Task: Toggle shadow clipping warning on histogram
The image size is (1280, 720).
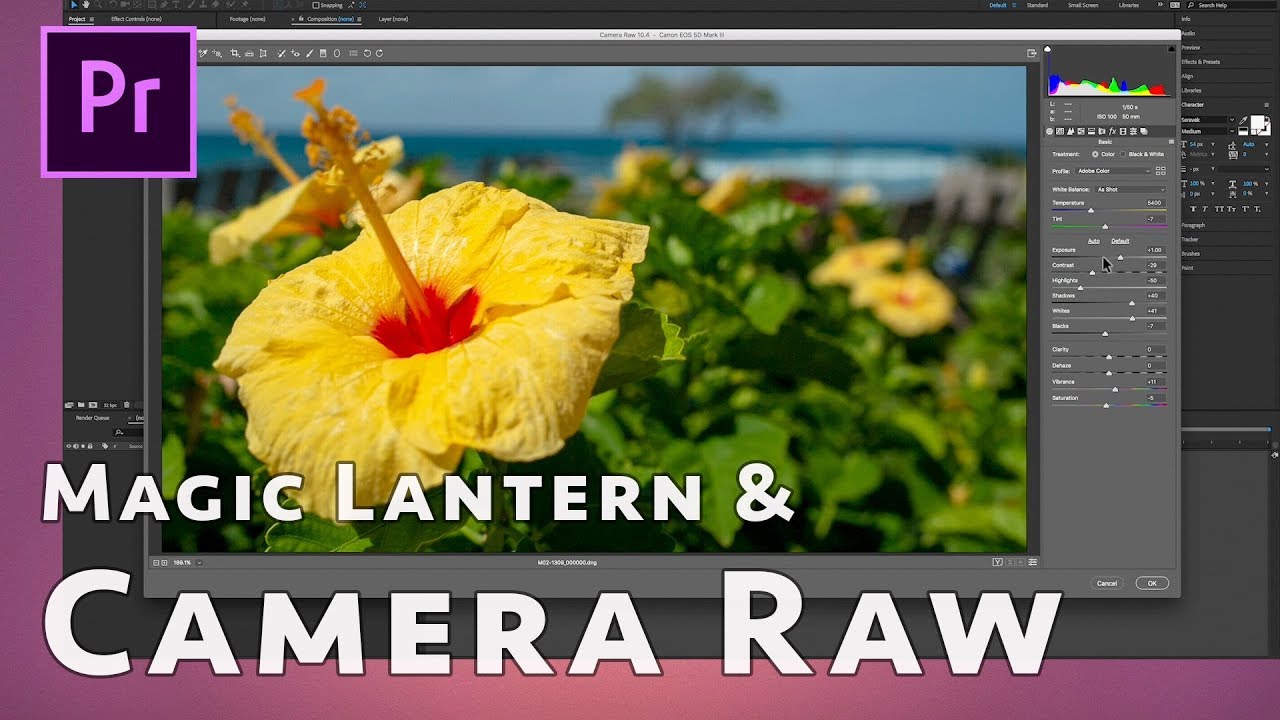Action: (1047, 49)
